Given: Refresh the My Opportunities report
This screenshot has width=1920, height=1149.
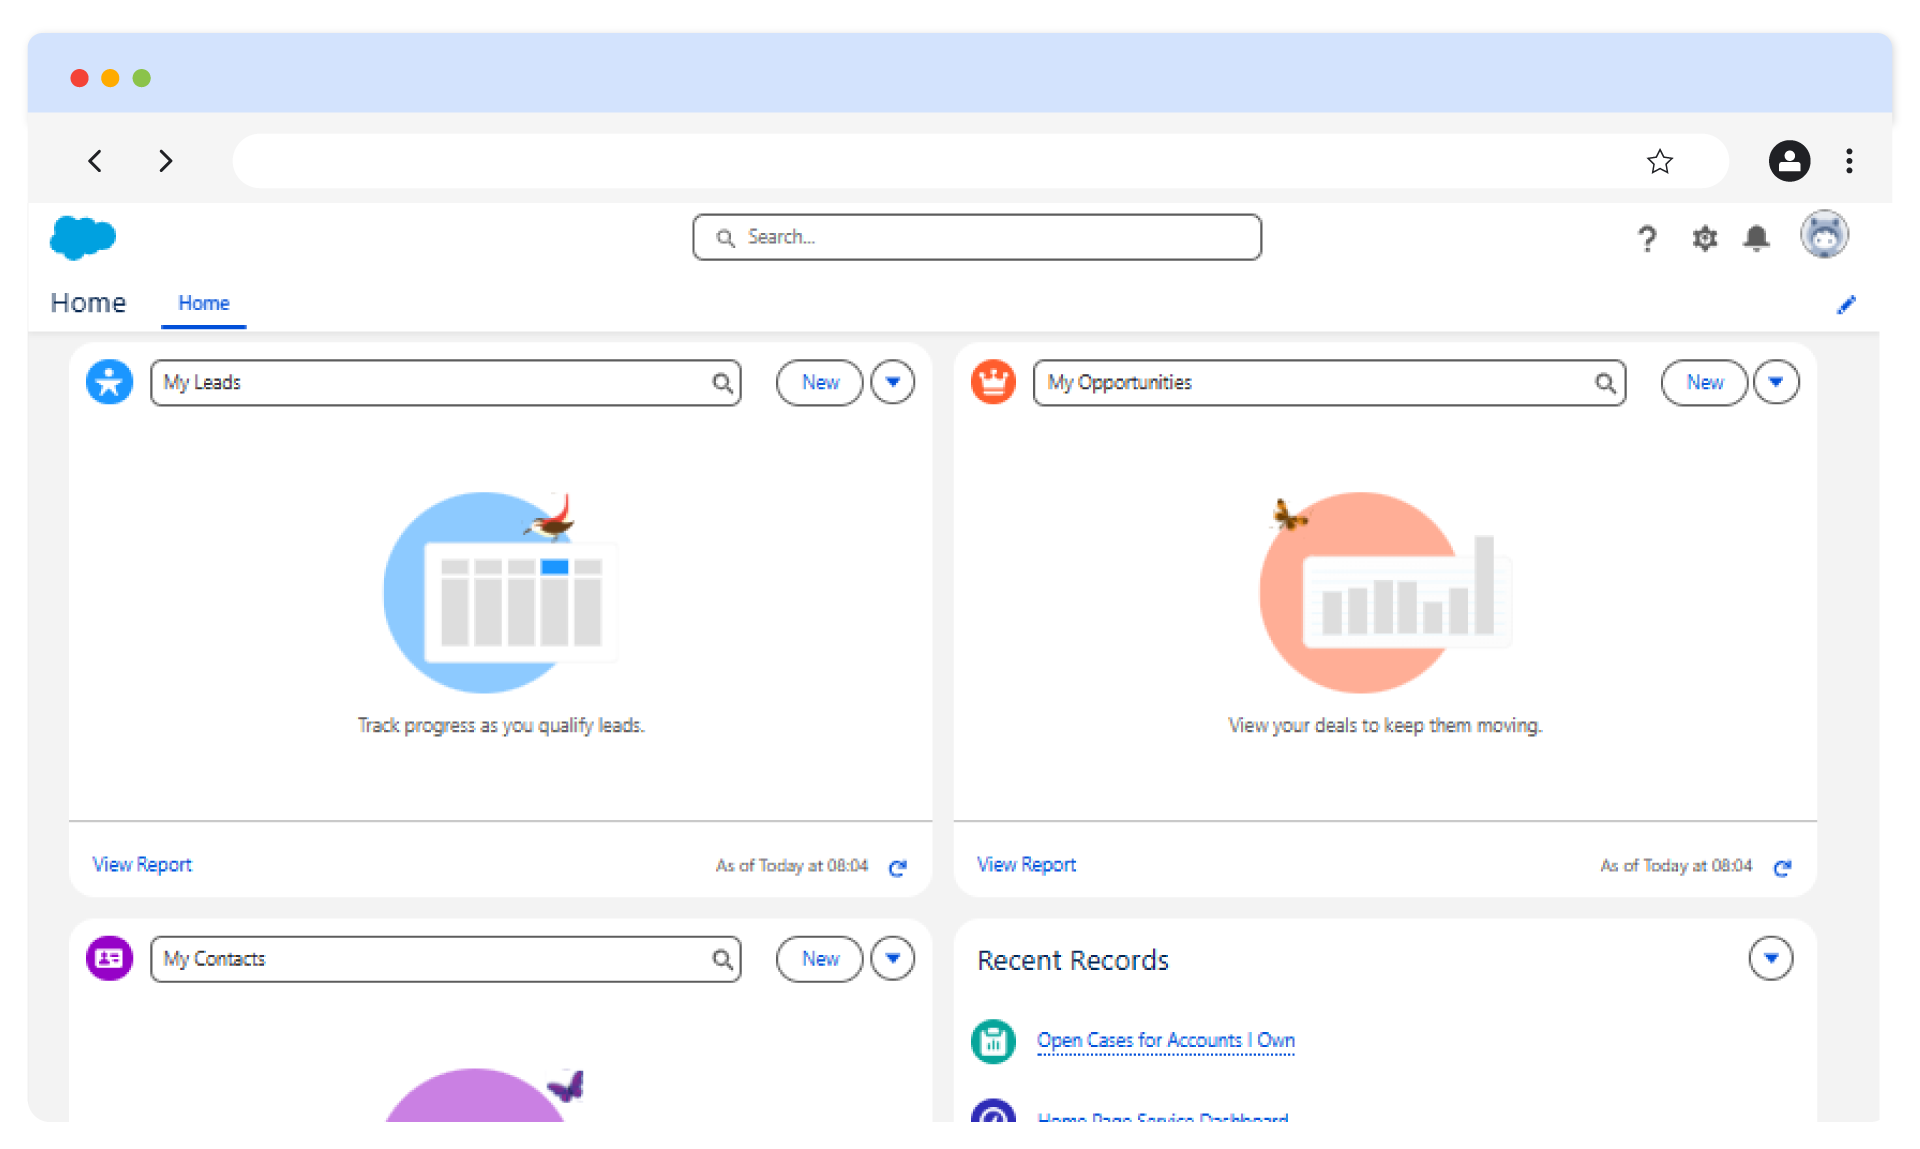Looking at the screenshot, I should click(x=1782, y=867).
